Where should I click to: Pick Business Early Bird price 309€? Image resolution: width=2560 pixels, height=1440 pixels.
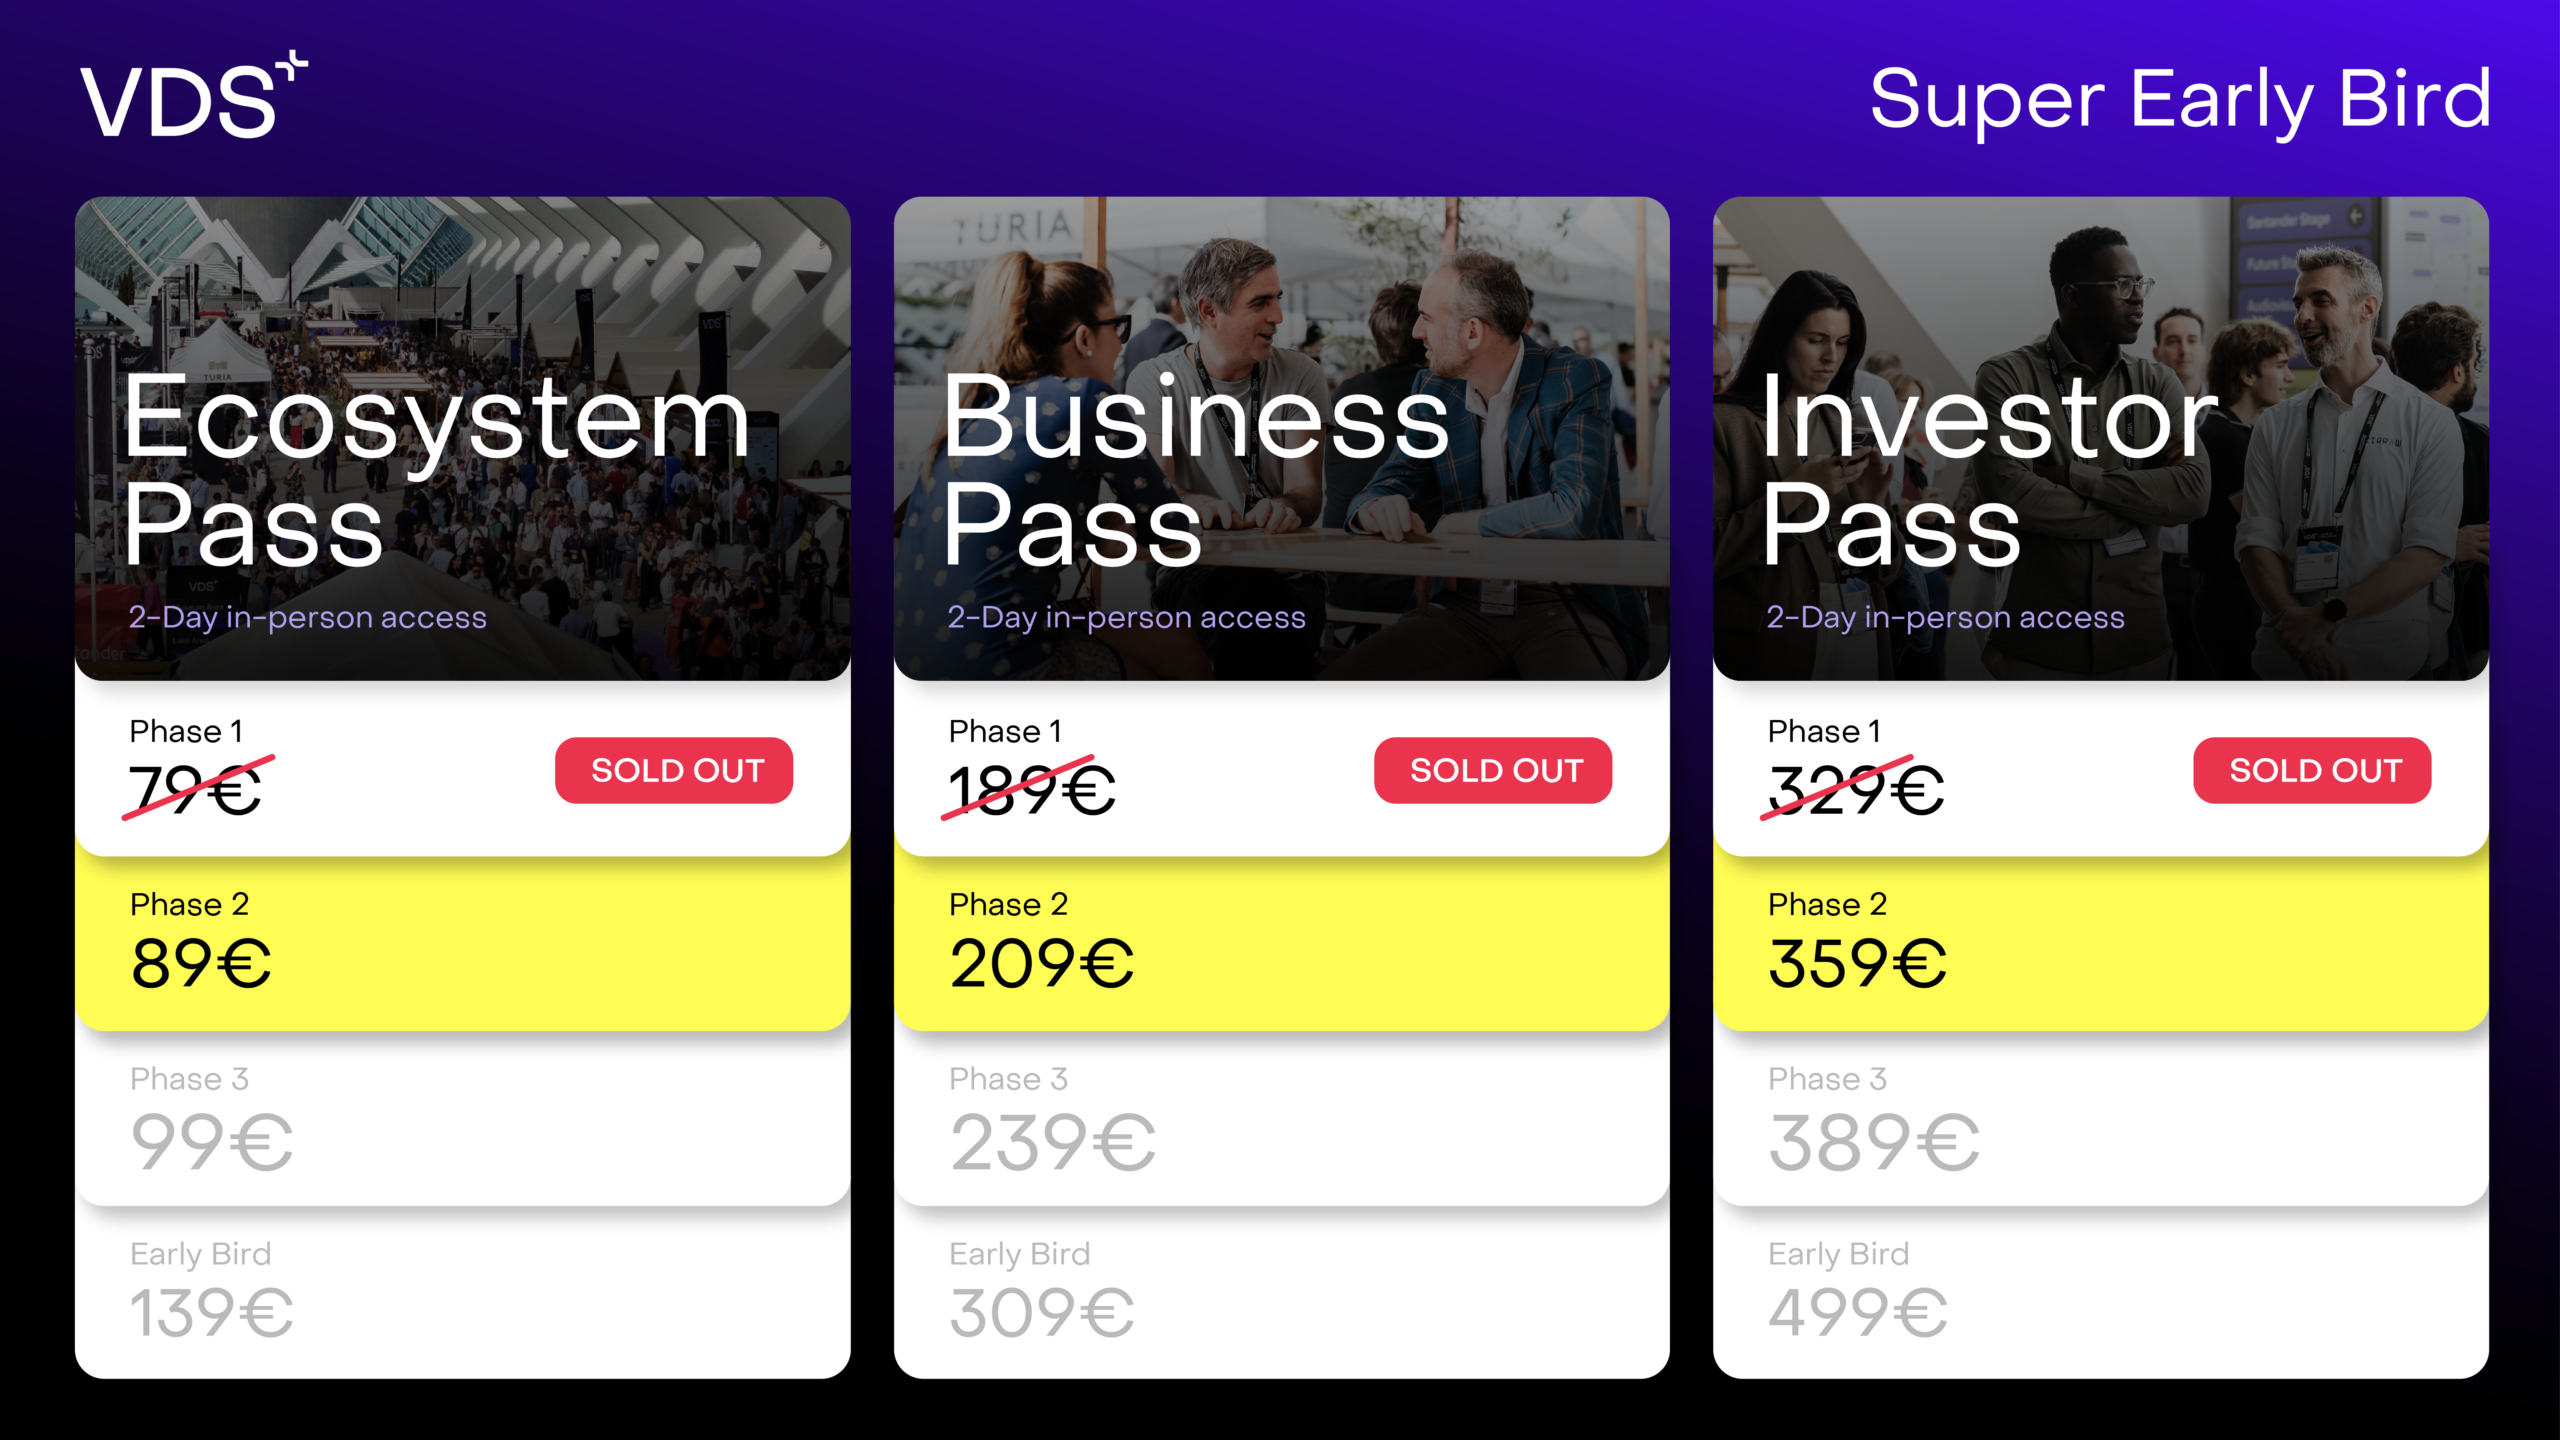(1281, 1292)
